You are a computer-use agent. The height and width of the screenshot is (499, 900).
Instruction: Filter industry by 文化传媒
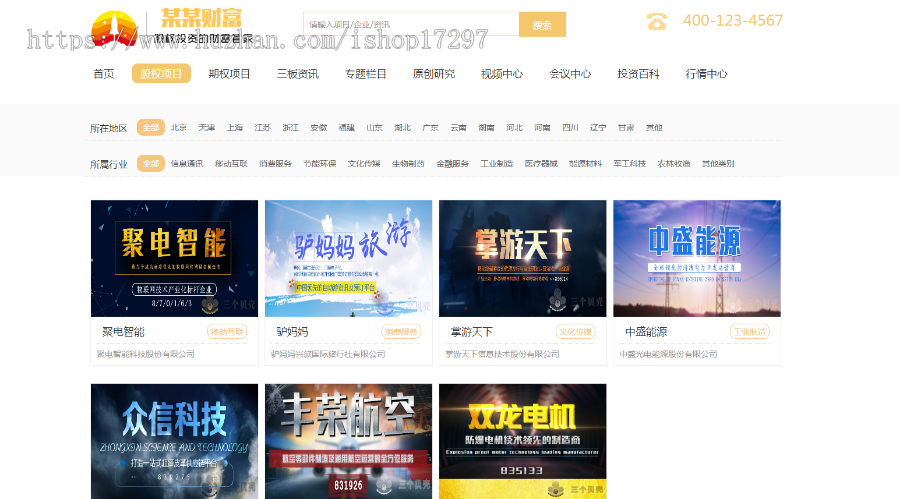click(x=364, y=164)
